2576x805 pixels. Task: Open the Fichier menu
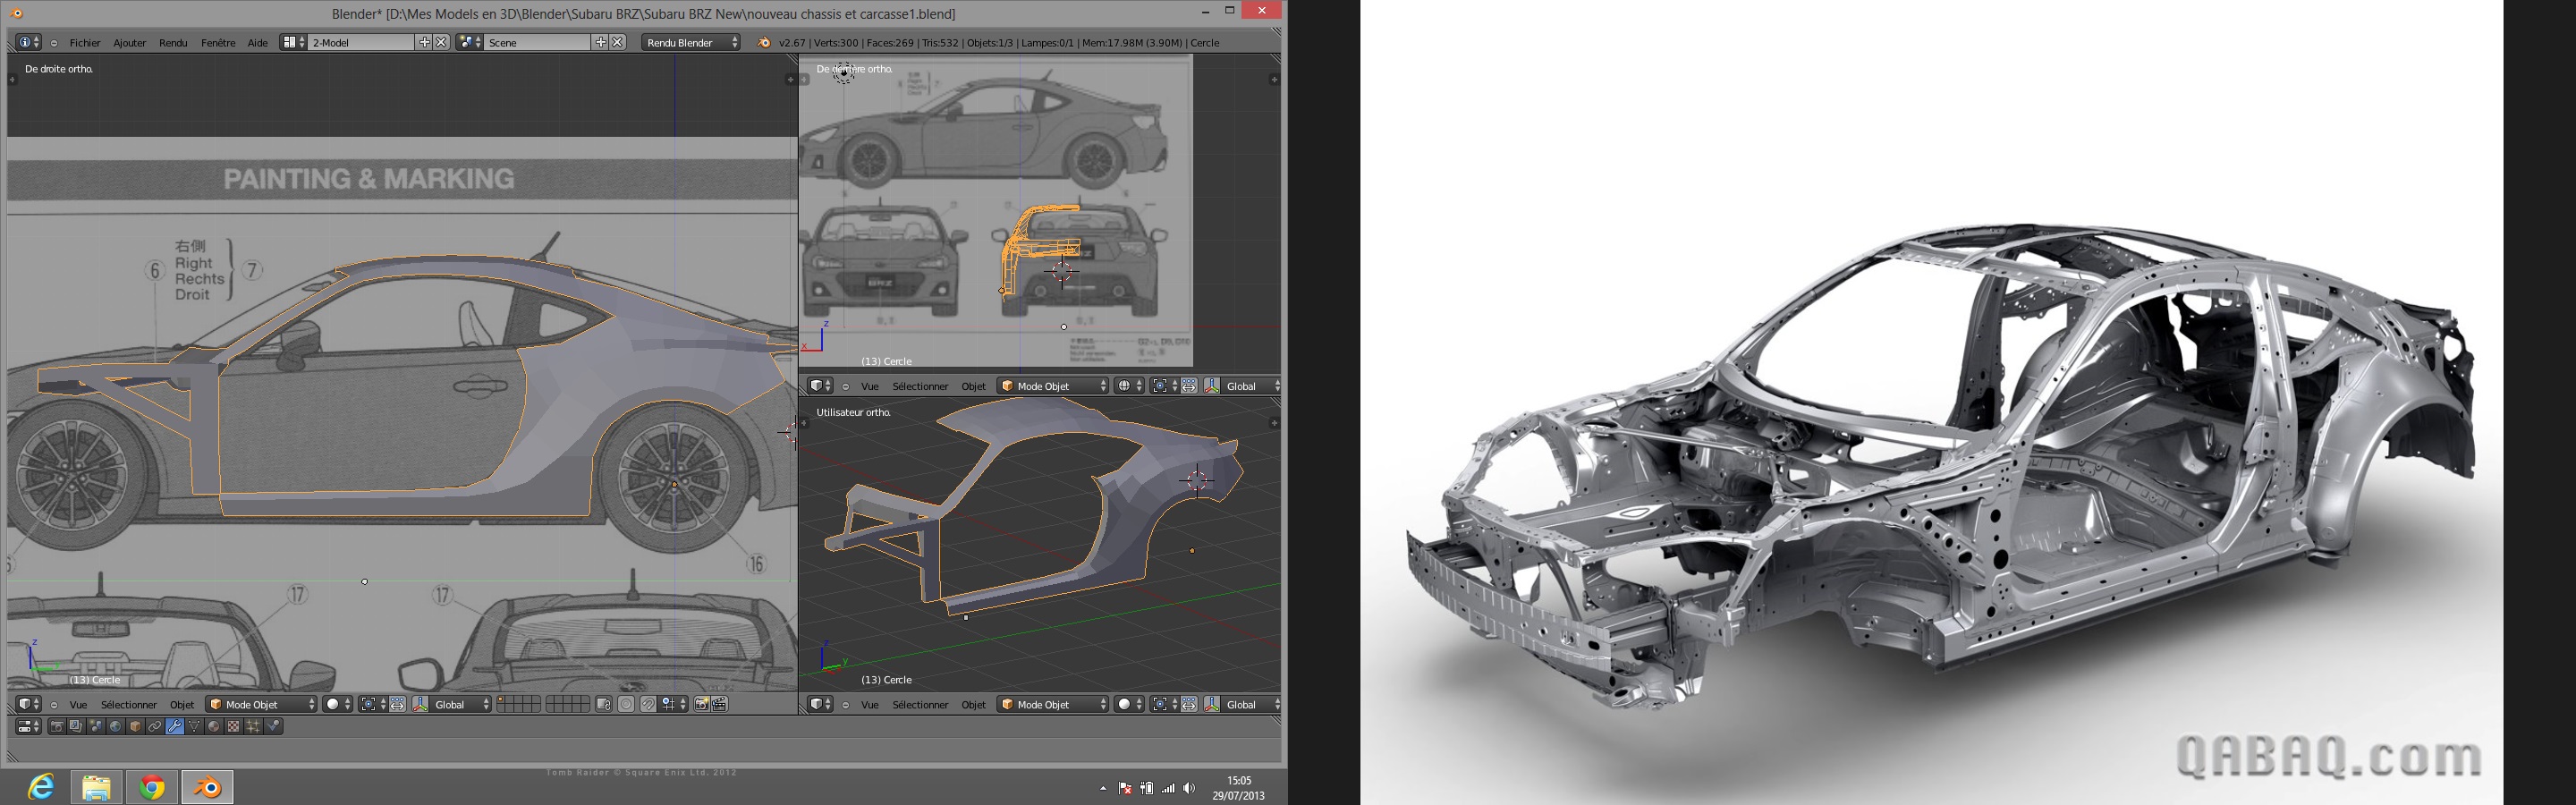(x=85, y=43)
